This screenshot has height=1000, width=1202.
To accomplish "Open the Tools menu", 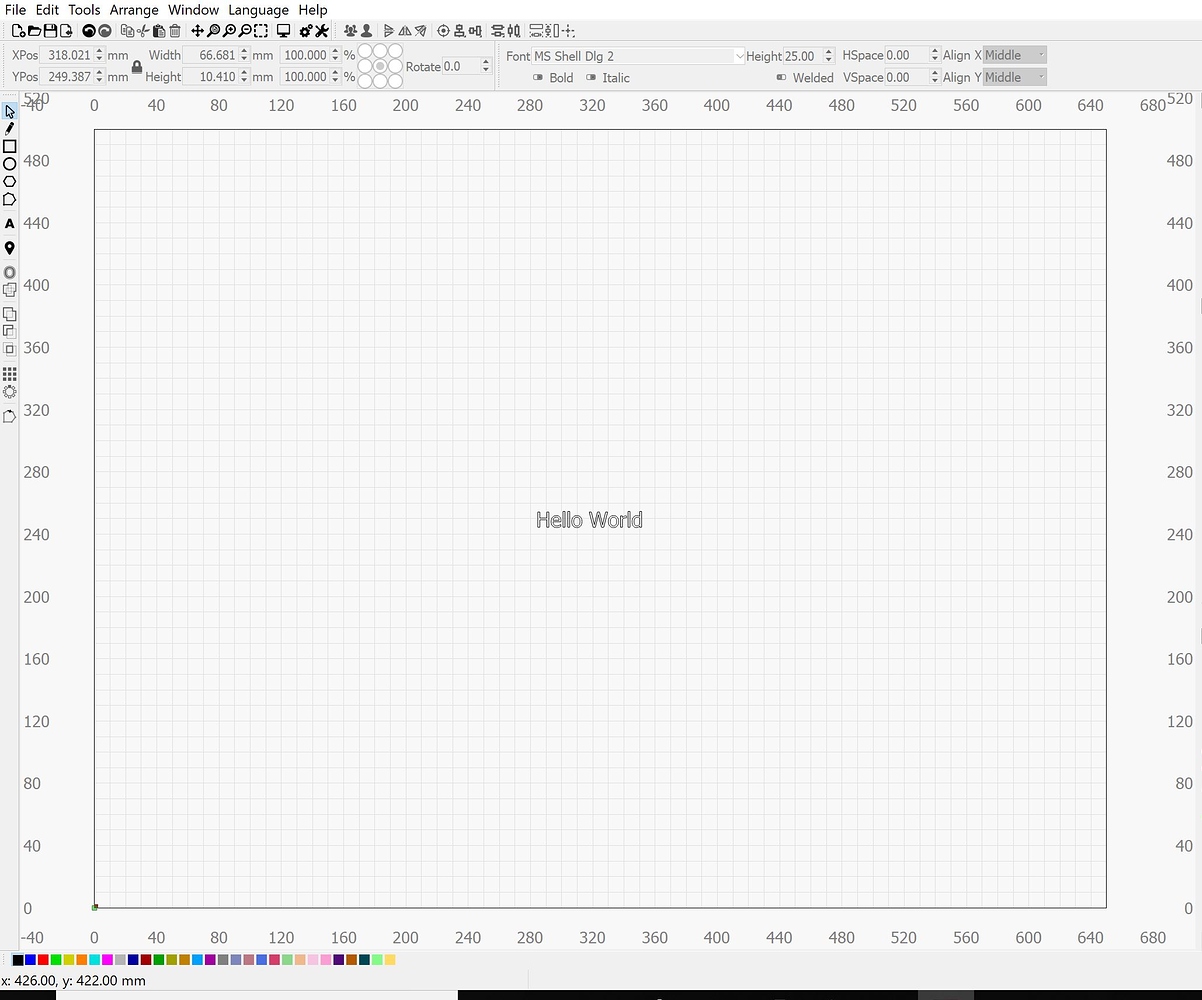I will [84, 10].
